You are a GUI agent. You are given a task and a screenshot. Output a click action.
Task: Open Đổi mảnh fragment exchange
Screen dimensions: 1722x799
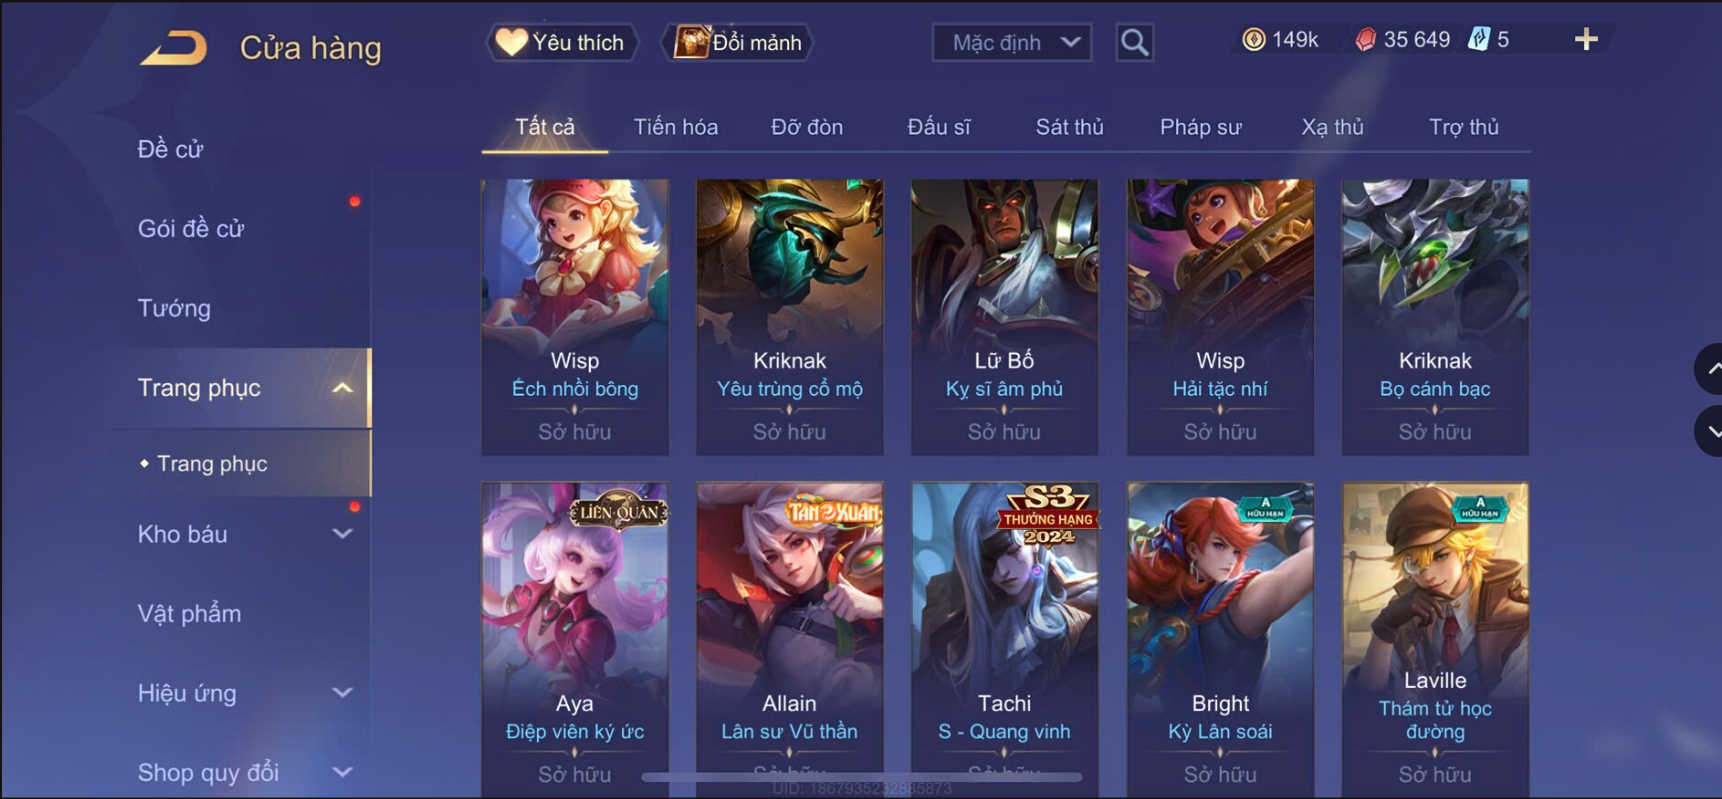(738, 42)
